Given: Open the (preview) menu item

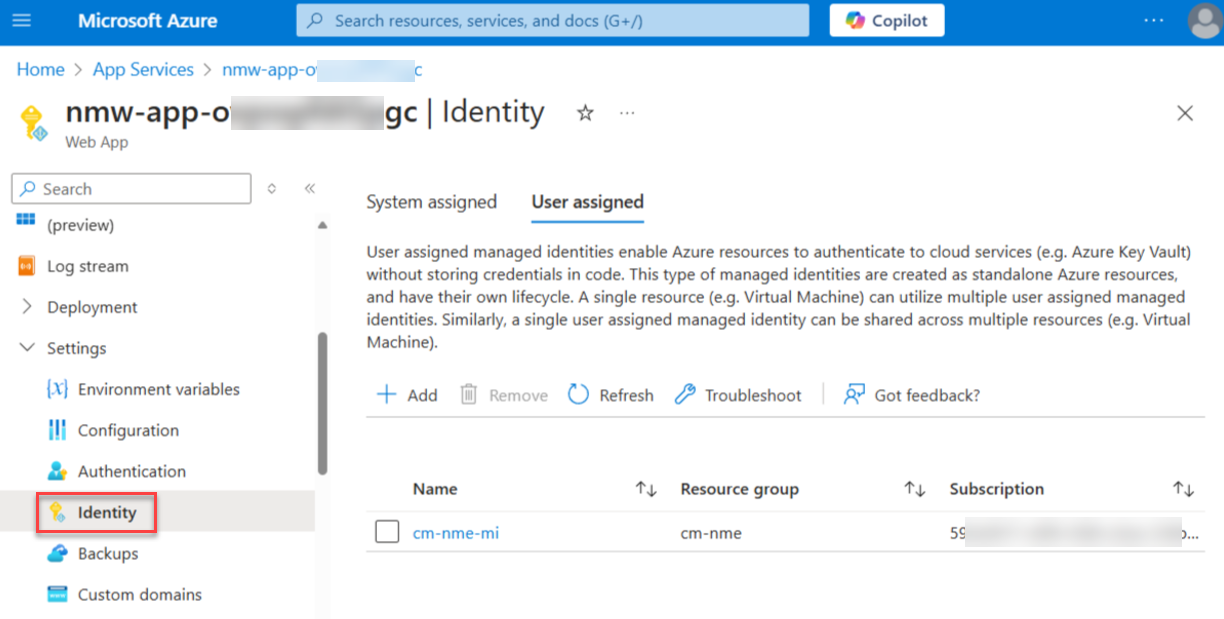Looking at the screenshot, I should [x=80, y=225].
